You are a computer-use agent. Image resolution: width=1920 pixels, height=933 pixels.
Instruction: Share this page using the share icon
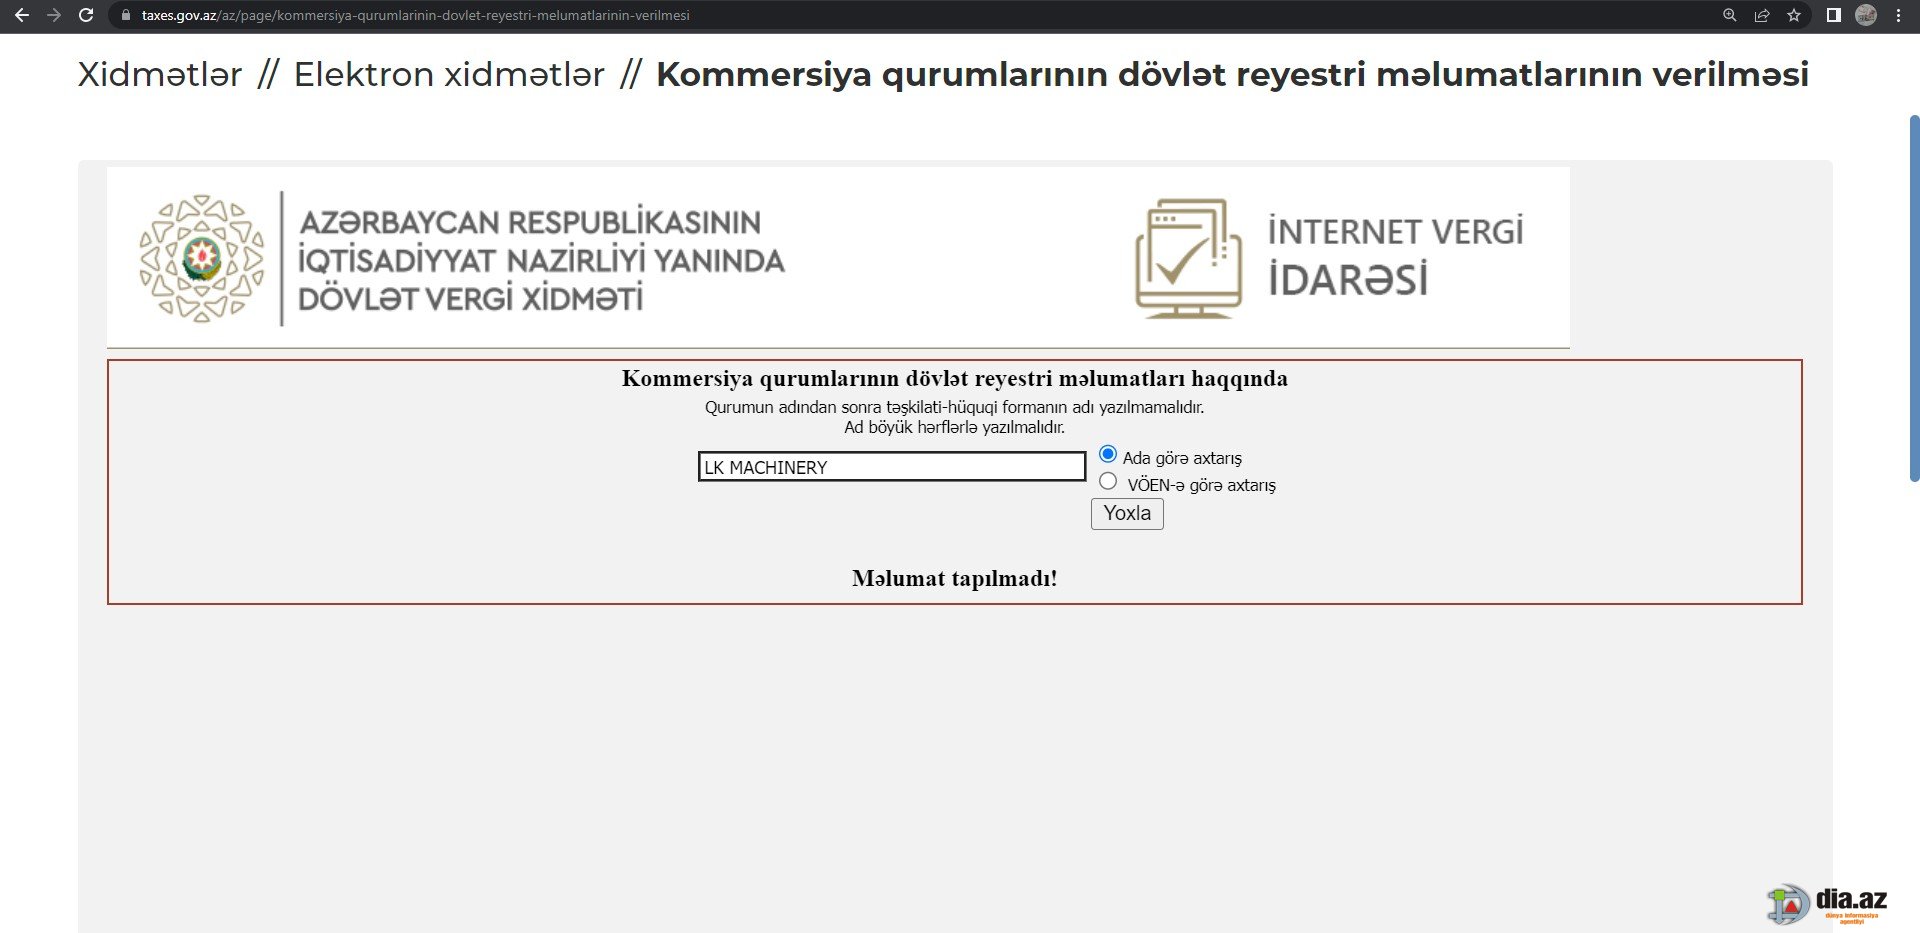1762,15
